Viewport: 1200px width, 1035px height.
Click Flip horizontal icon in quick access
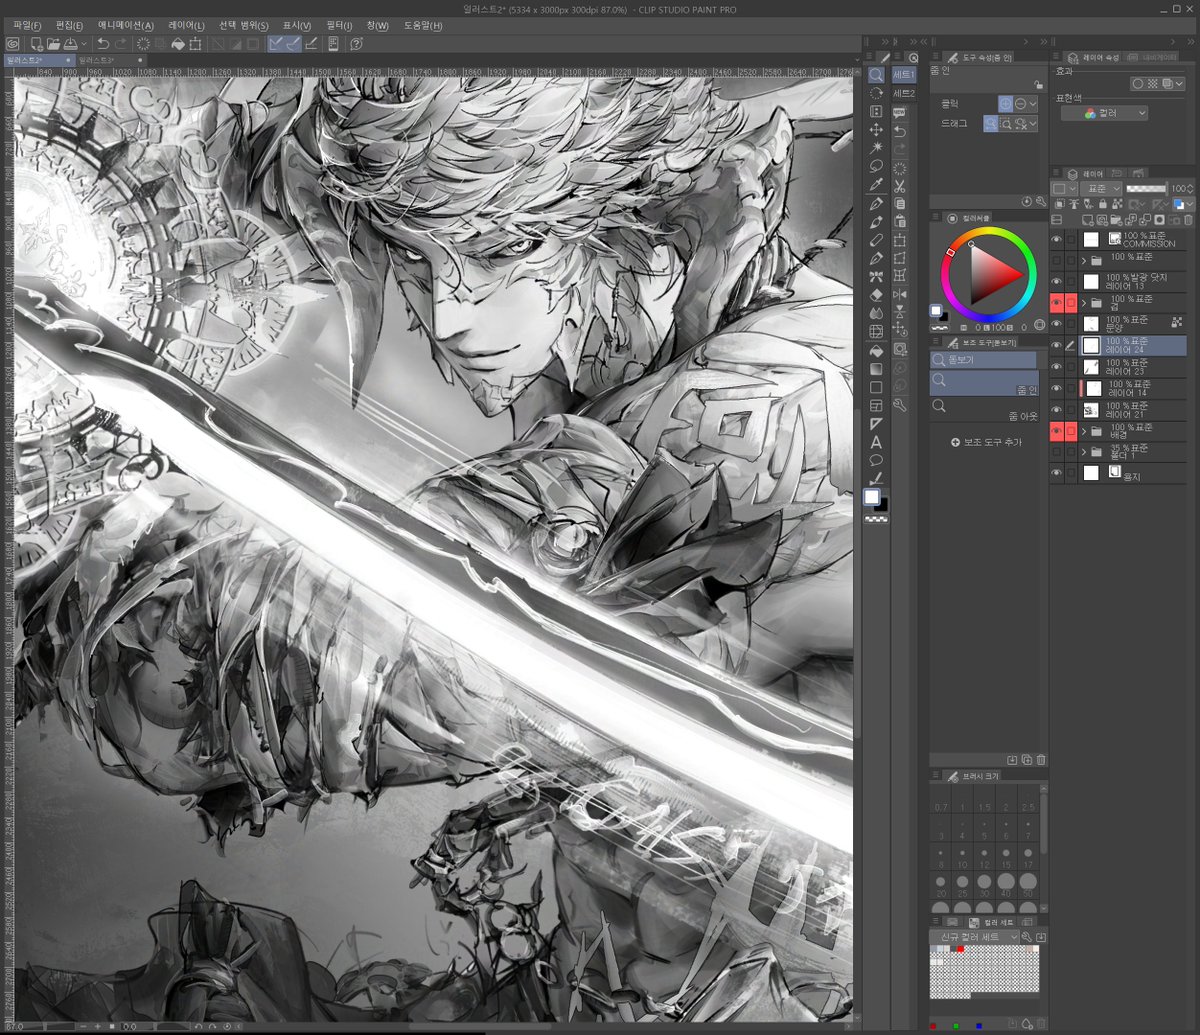coord(900,294)
